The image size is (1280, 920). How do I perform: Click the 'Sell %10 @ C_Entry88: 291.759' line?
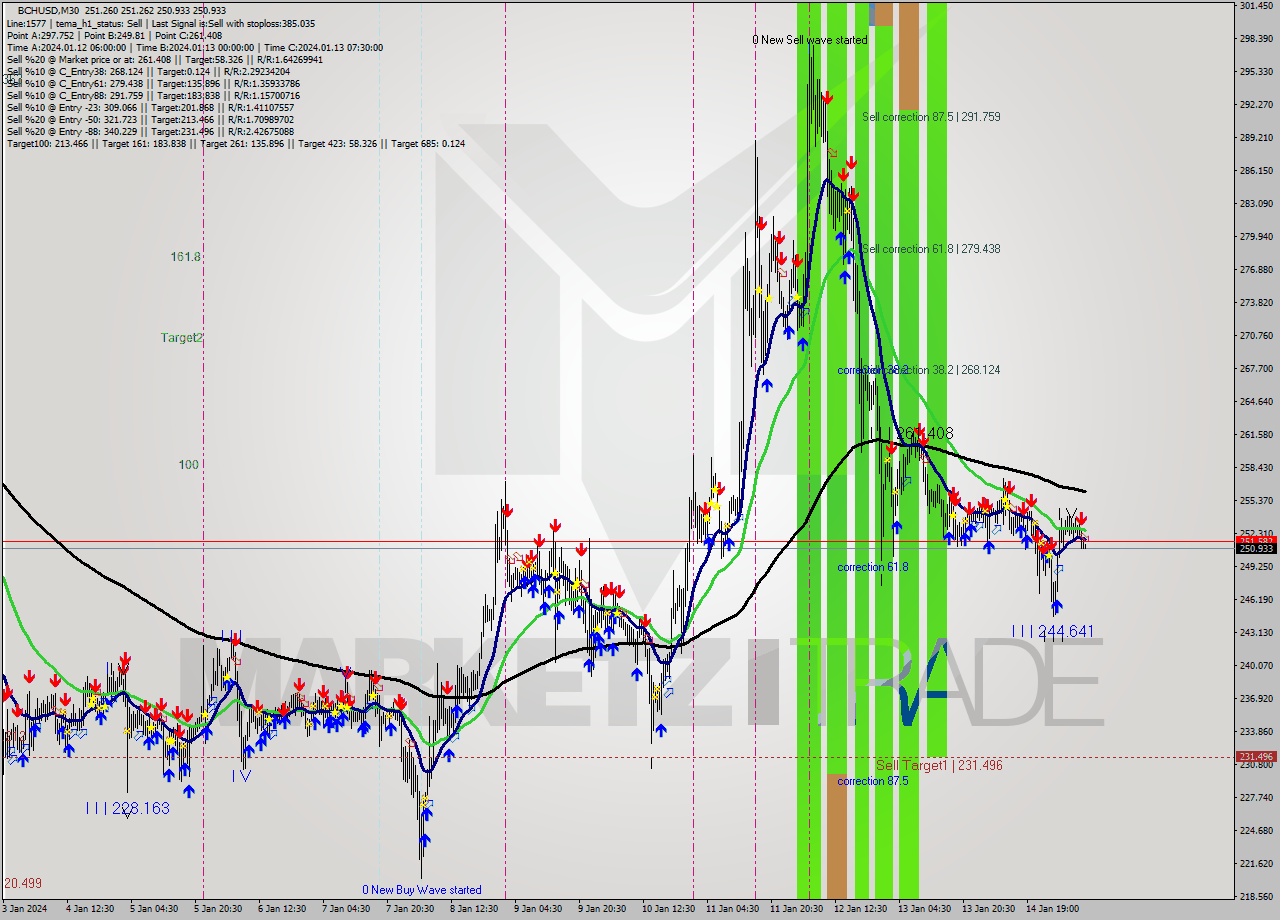[153, 95]
